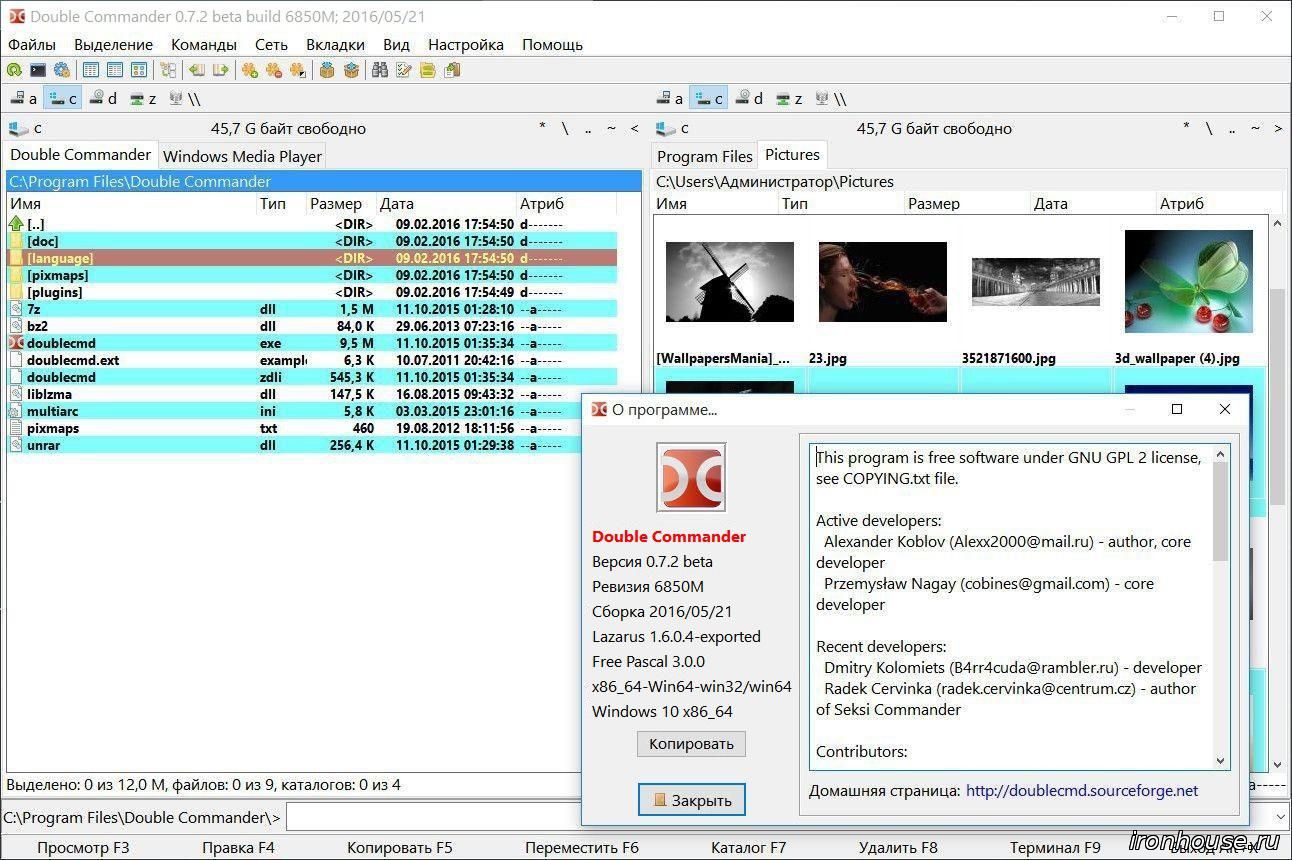Select drive a in right panel

click(x=670, y=98)
